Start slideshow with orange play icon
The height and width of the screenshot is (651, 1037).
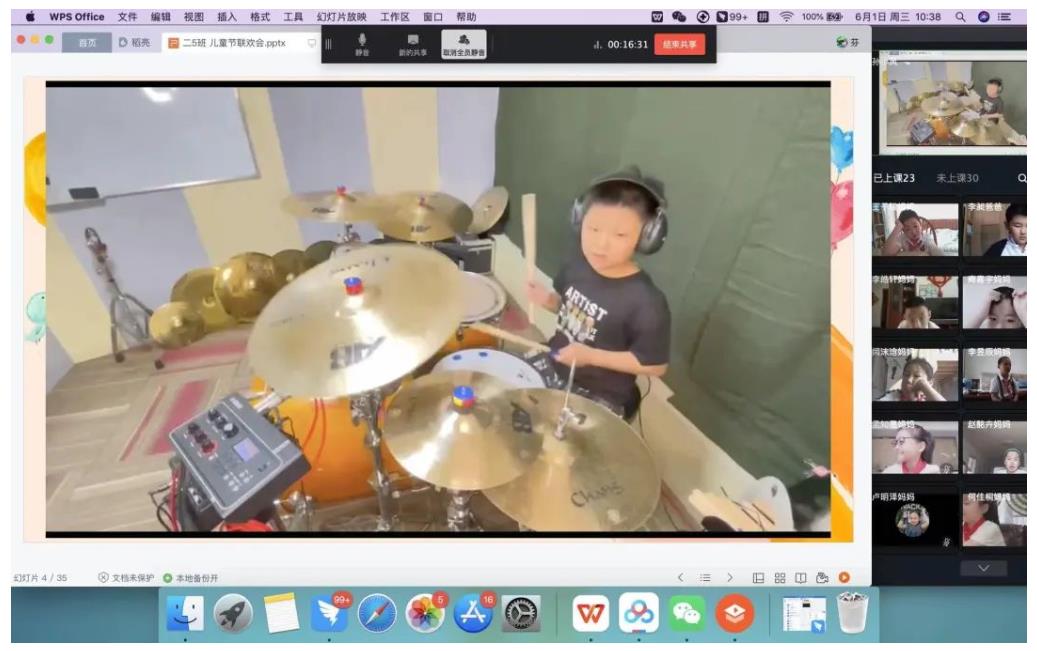(x=844, y=577)
